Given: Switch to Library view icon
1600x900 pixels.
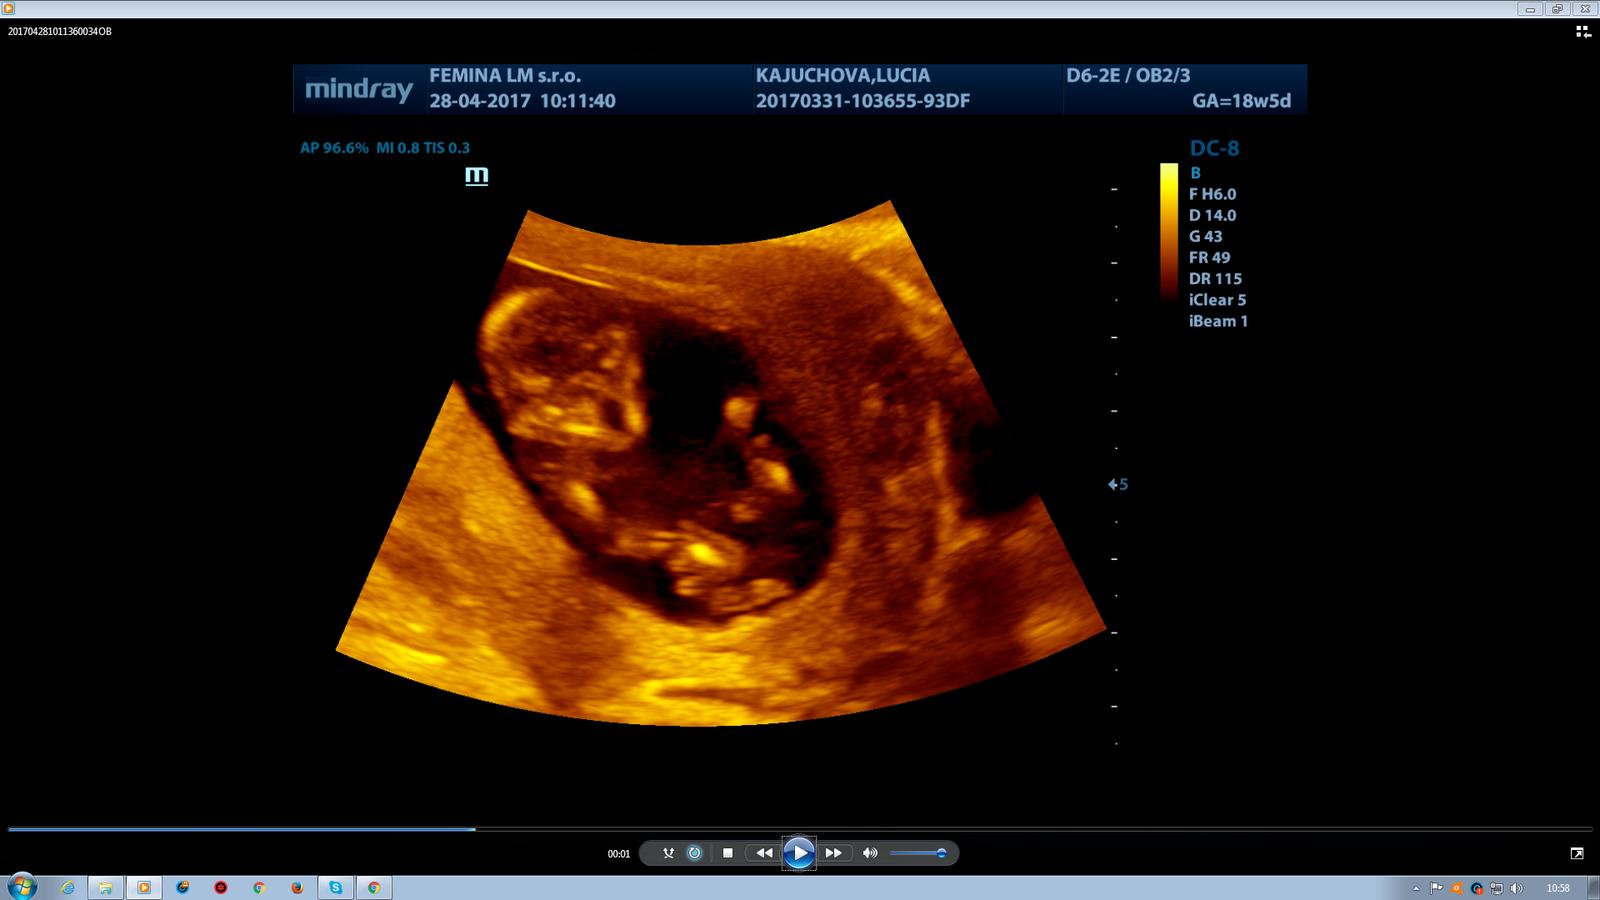Looking at the screenshot, I should coord(1583,32).
